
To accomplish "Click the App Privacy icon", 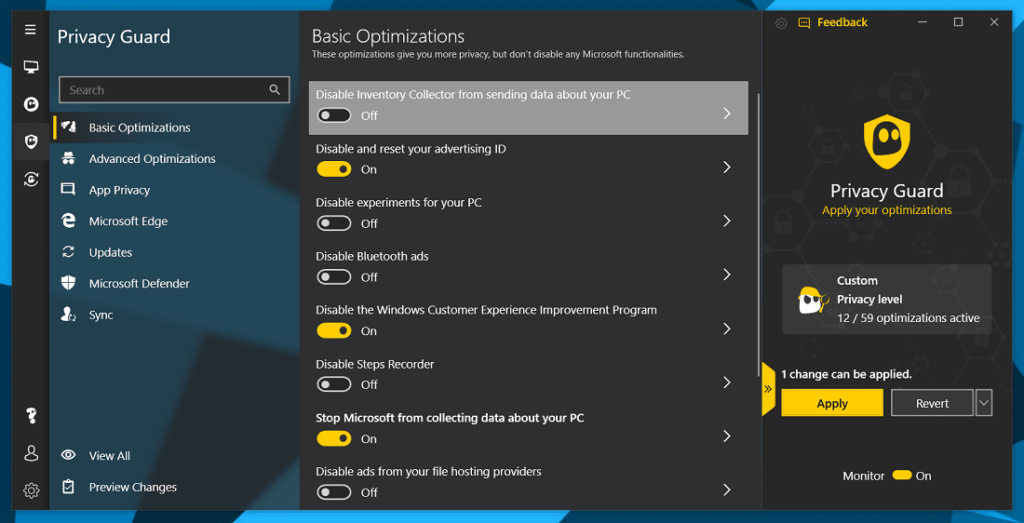I will (x=68, y=189).
